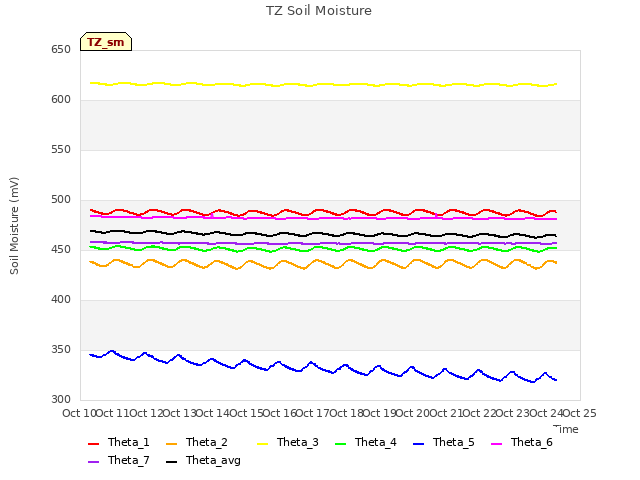The height and width of the screenshot is (480, 640).
Task: Click the 500 y-axis tick label
Action: point(61,200)
